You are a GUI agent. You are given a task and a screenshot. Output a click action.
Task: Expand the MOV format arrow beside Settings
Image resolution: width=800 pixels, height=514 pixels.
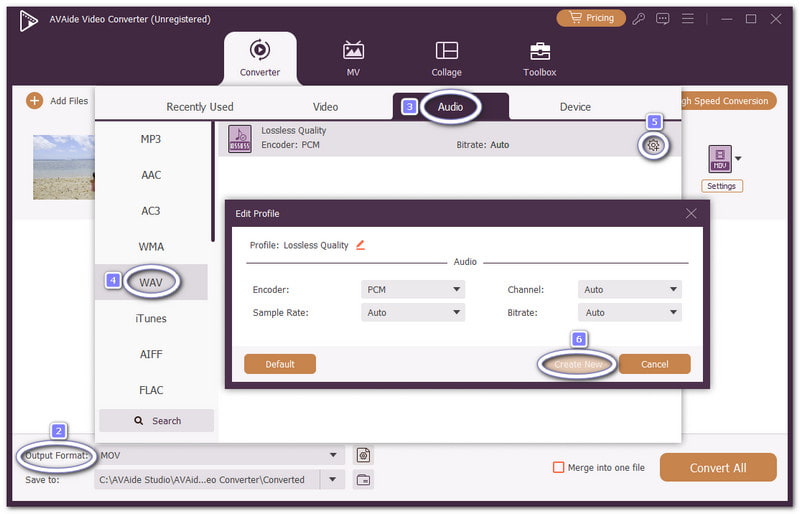[738, 158]
